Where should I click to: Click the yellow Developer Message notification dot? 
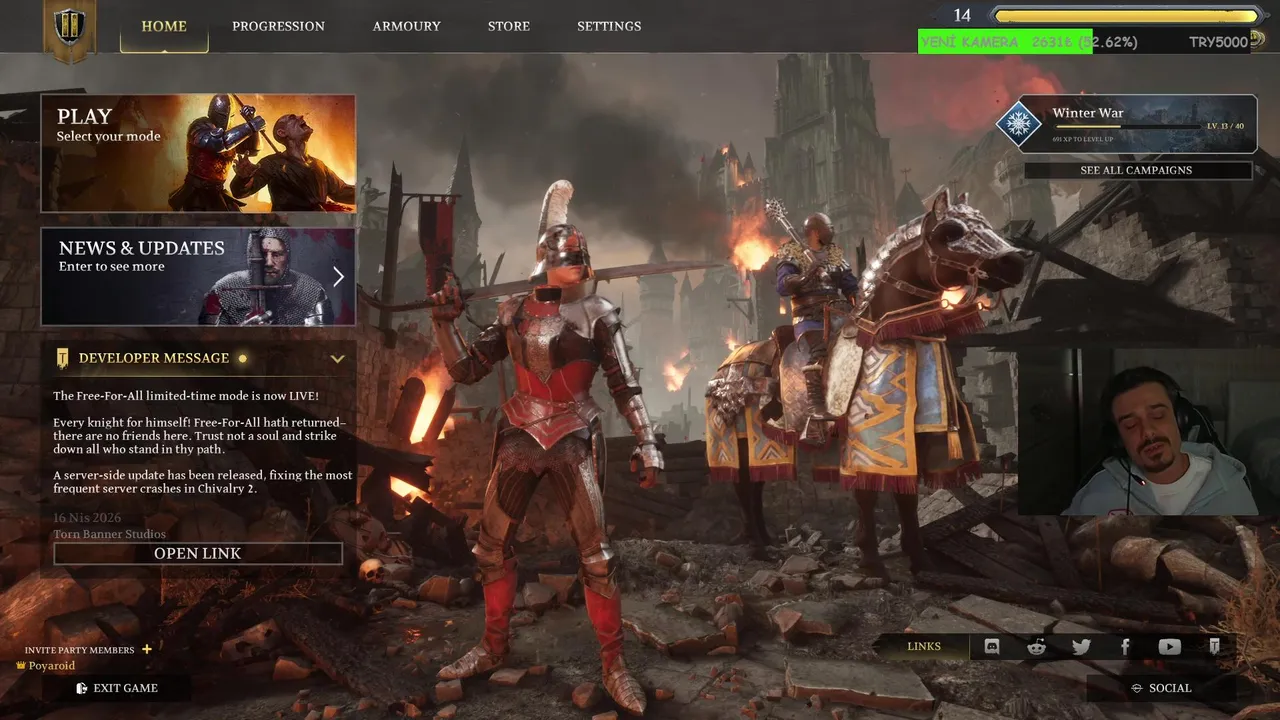[x=242, y=358]
